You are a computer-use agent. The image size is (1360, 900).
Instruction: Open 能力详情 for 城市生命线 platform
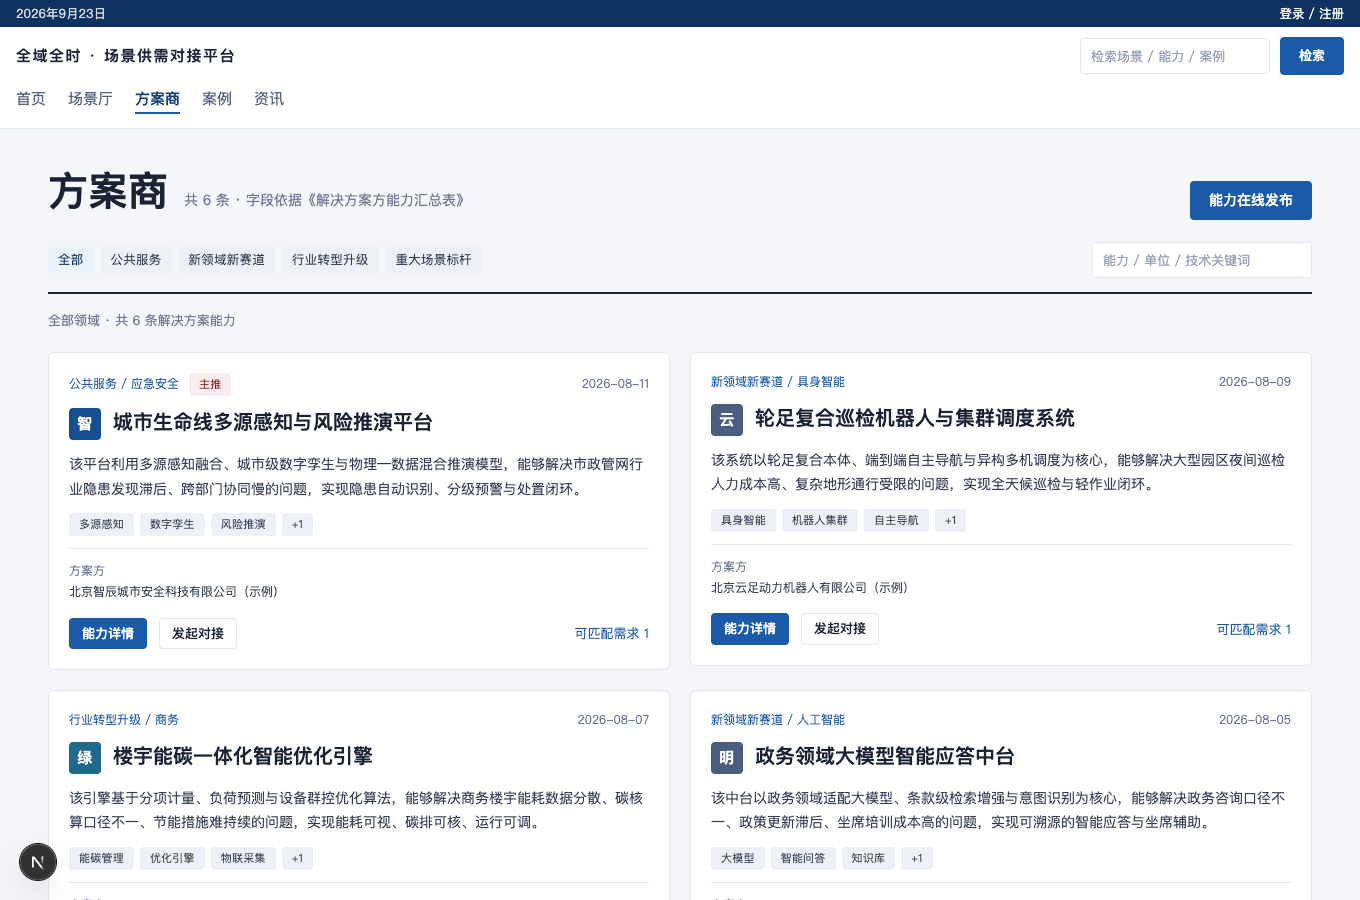click(108, 633)
